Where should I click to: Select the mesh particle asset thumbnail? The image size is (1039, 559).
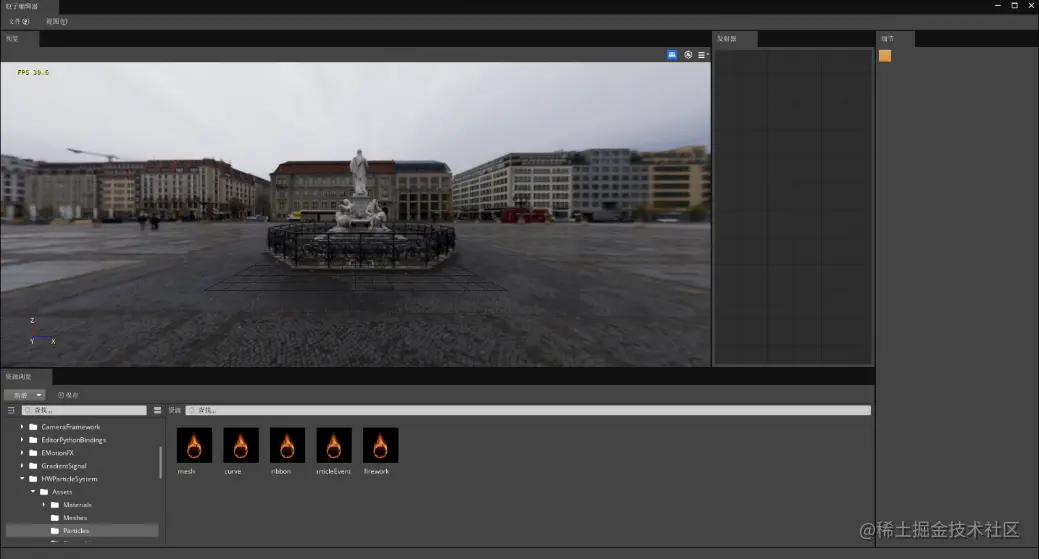[x=194, y=445]
